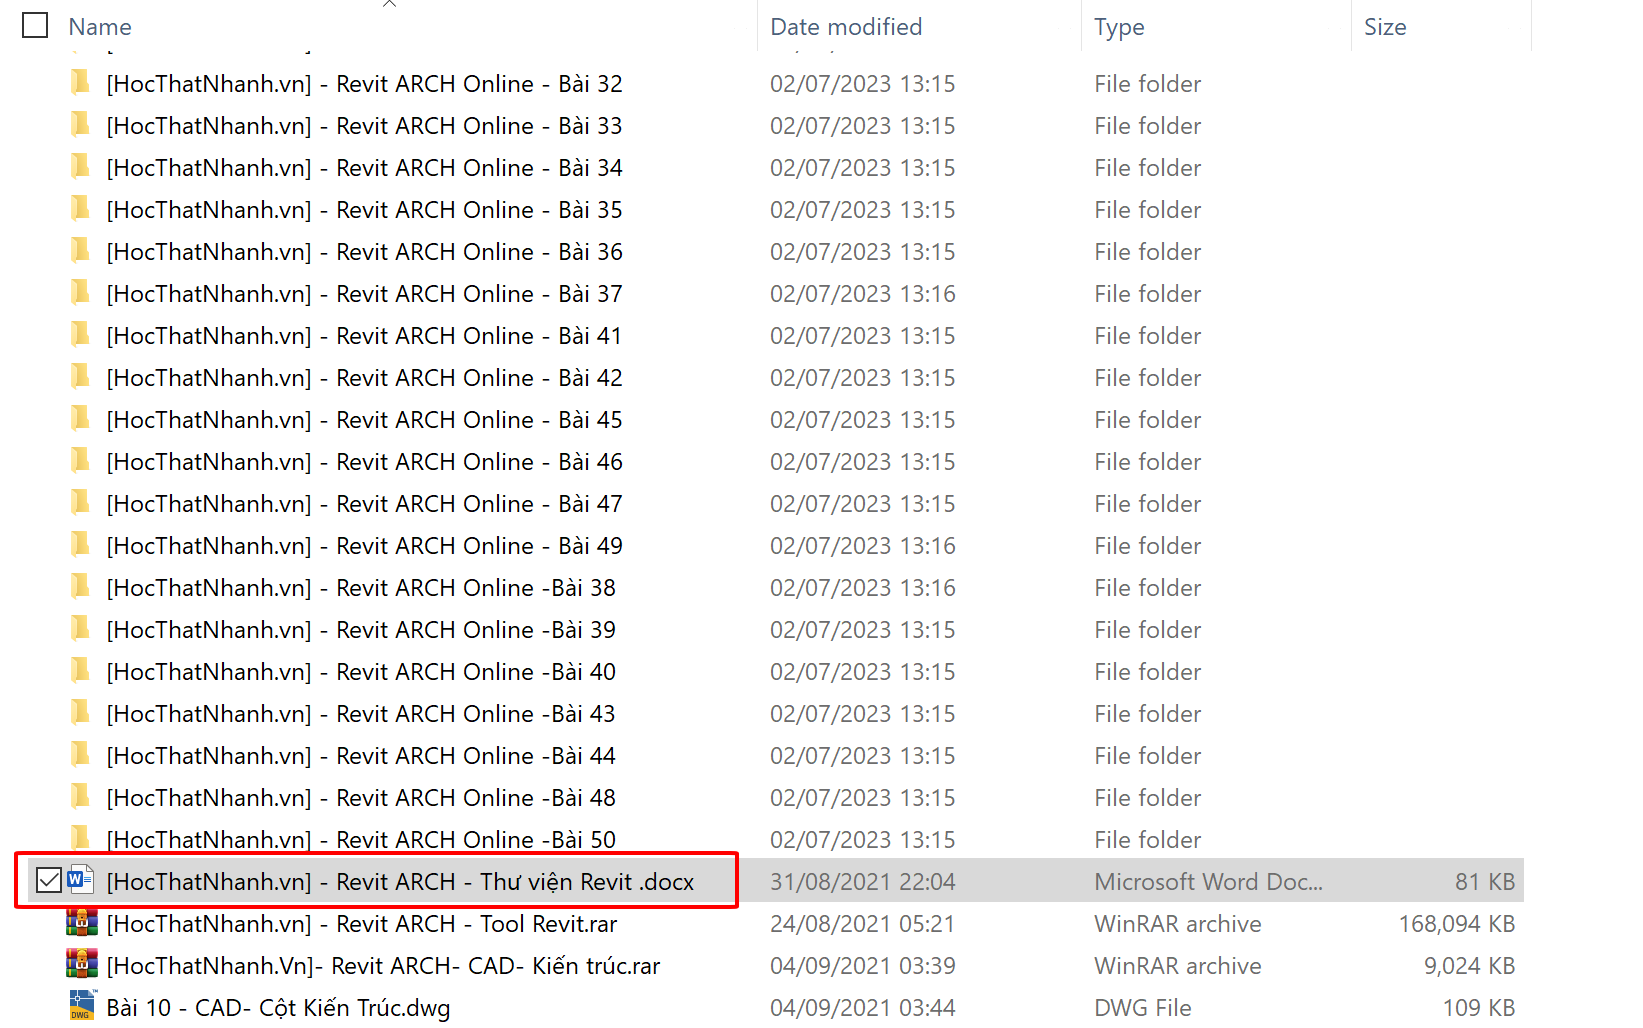This screenshot has height=1028, width=1643.
Task: Click the DWG File type cell
Action: [x=1143, y=1008]
